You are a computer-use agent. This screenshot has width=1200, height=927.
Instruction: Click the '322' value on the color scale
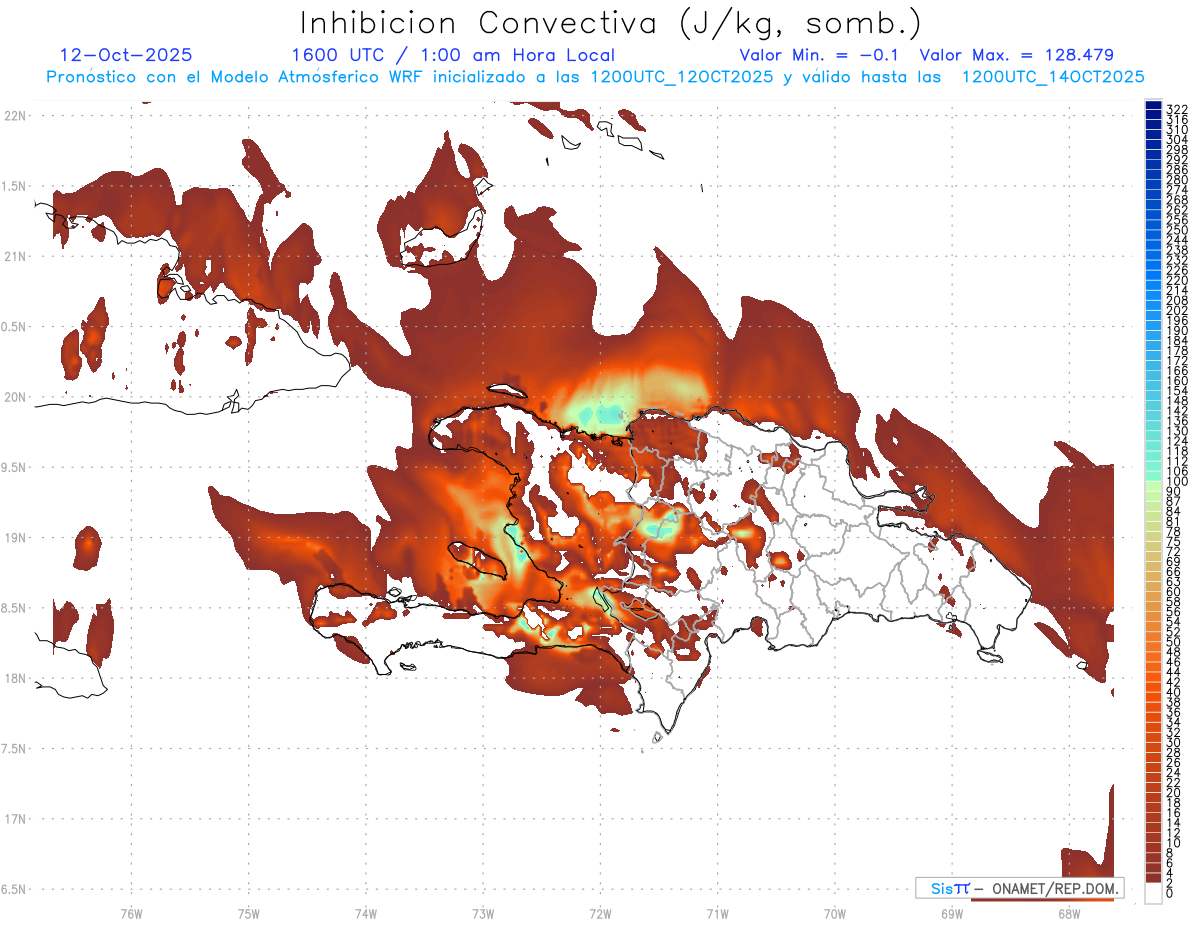(x=1177, y=109)
